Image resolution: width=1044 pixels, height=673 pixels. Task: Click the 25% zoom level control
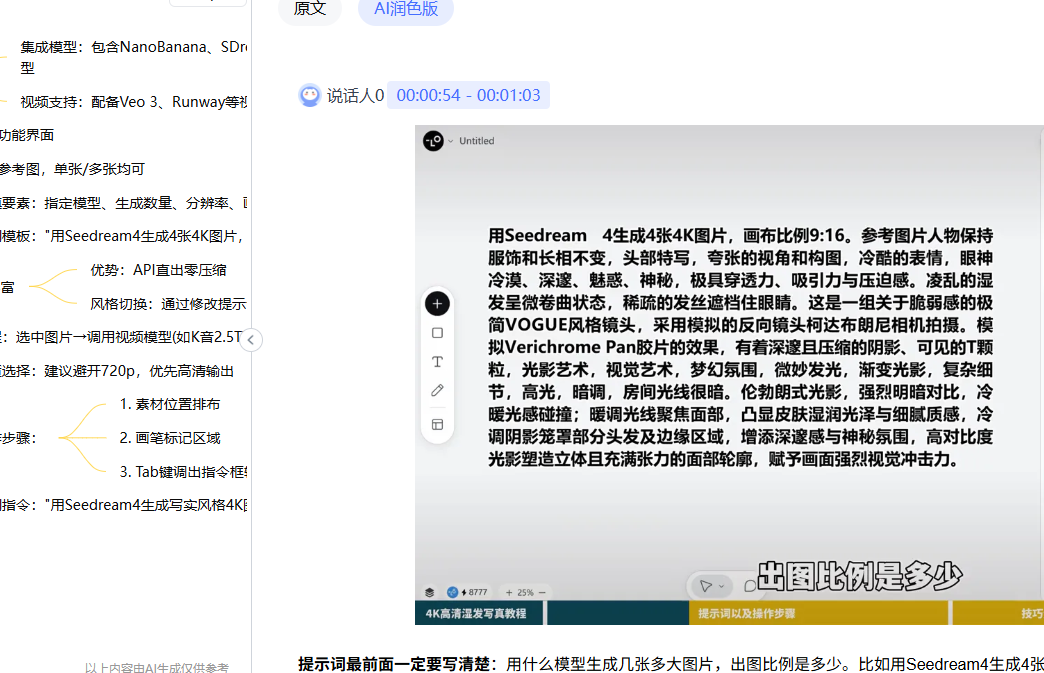coord(525,592)
